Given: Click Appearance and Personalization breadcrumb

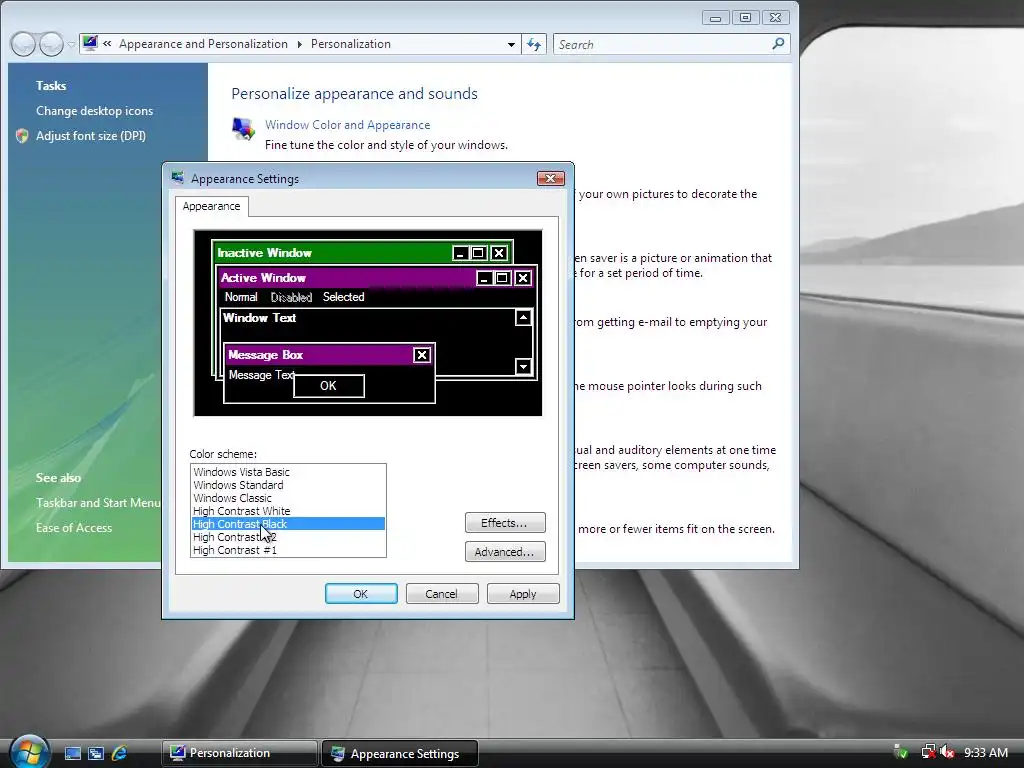Looking at the screenshot, I should 203,44.
